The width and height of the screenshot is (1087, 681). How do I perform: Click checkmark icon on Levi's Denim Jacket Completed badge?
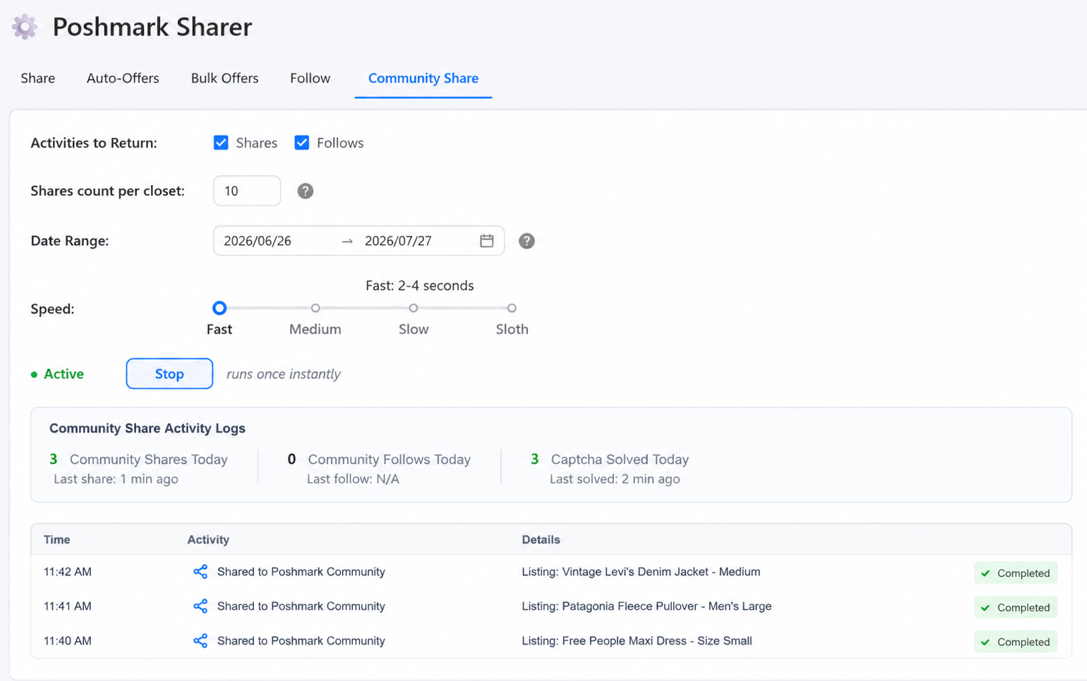(985, 574)
